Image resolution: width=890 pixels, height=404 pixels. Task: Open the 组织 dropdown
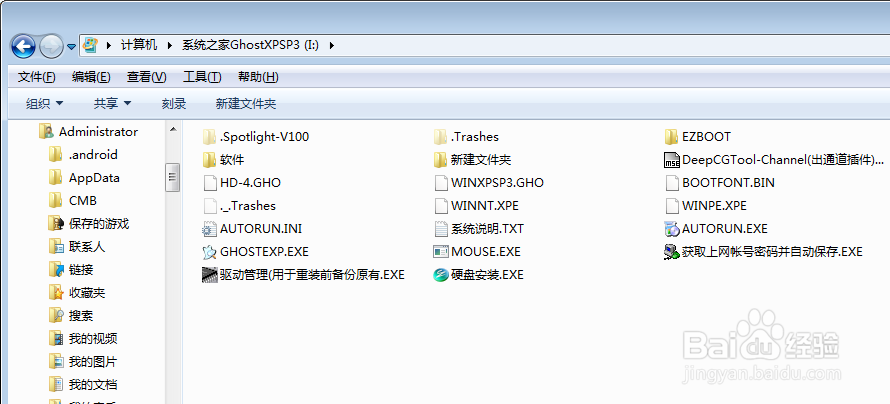click(45, 103)
